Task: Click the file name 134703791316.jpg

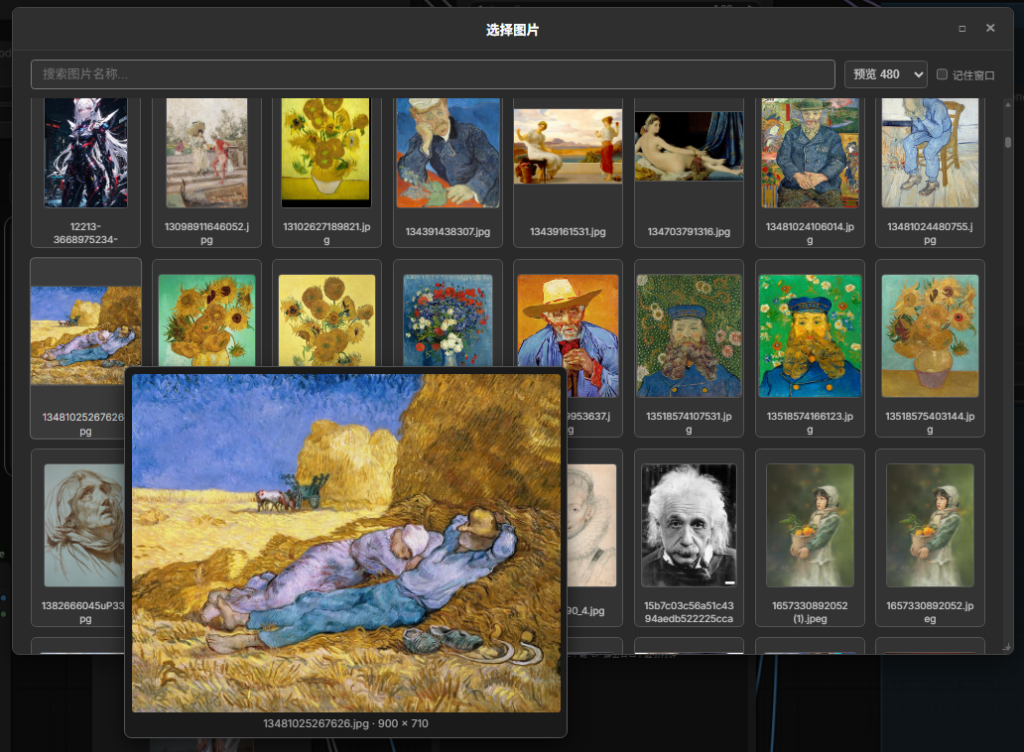Action: tap(688, 232)
